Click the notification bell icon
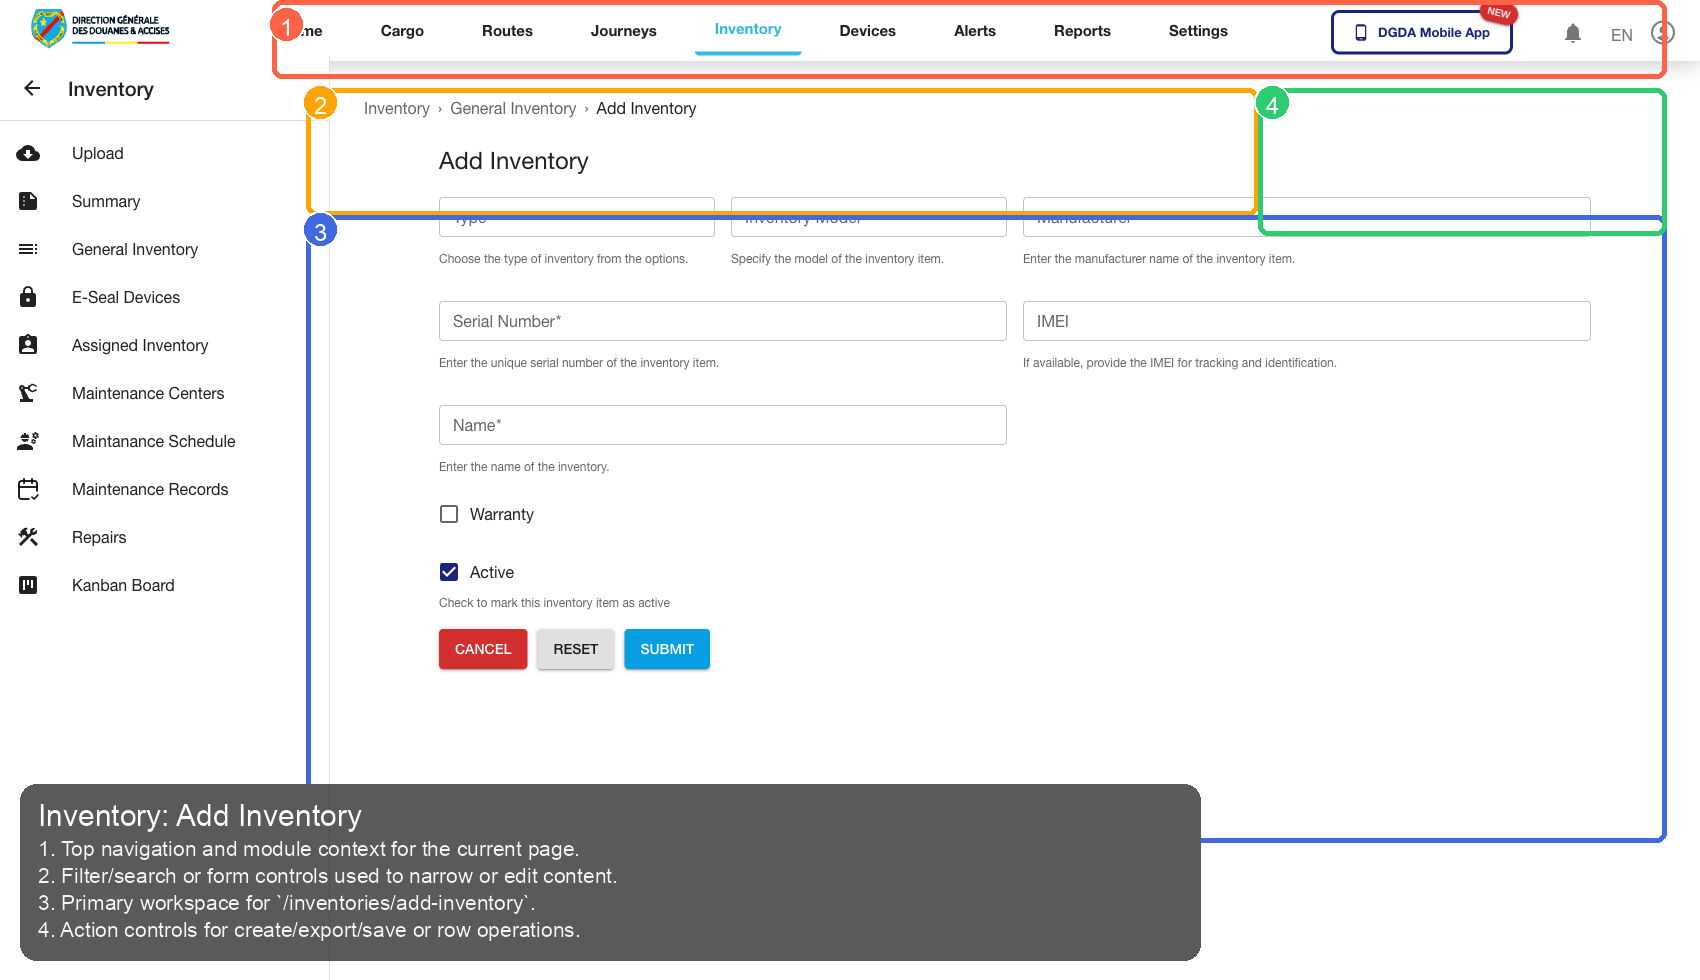The image size is (1700, 980). click(1573, 33)
